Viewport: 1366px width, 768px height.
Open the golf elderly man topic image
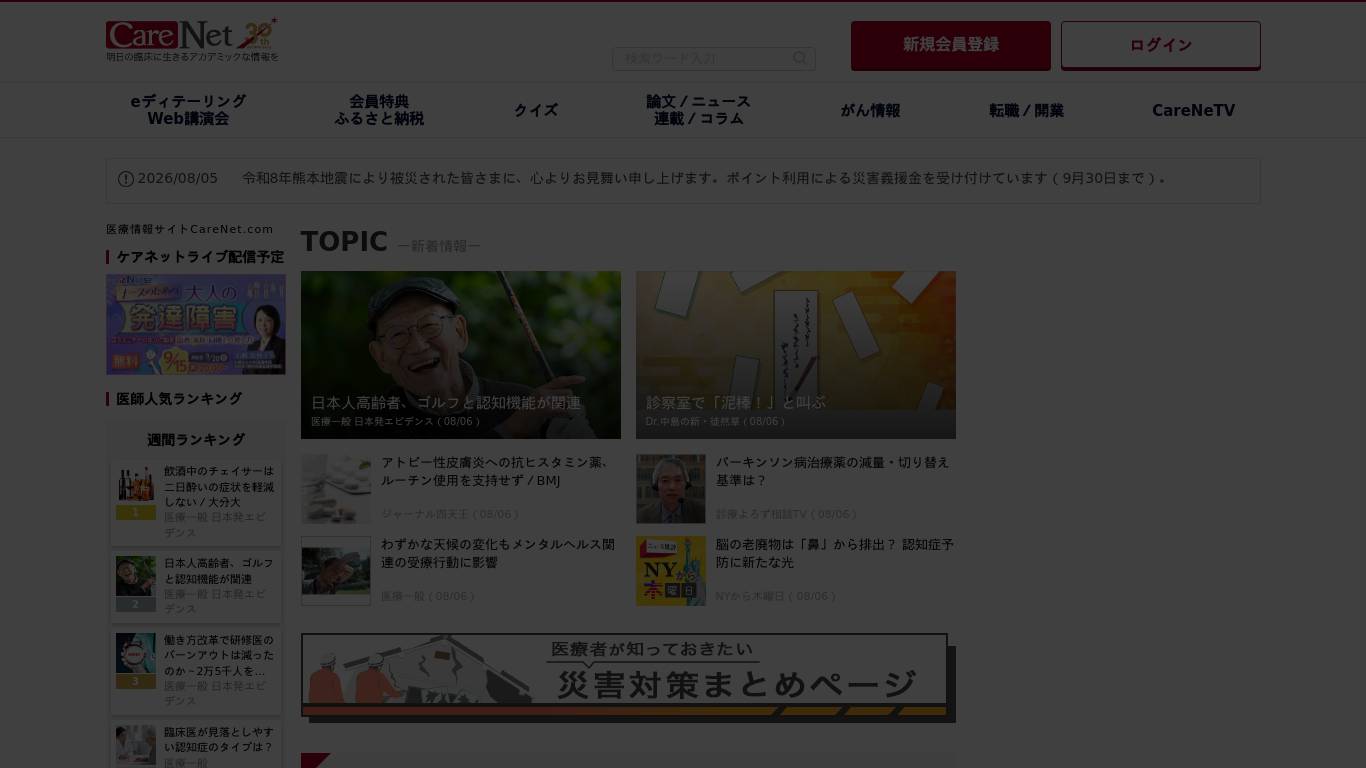(x=461, y=355)
